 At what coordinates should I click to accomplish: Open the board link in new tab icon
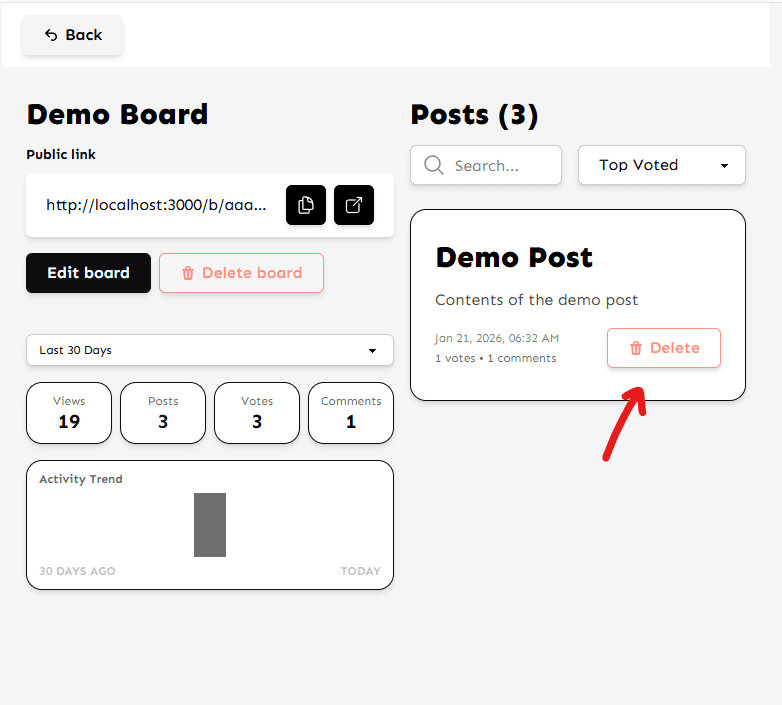(x=354, y=205)
